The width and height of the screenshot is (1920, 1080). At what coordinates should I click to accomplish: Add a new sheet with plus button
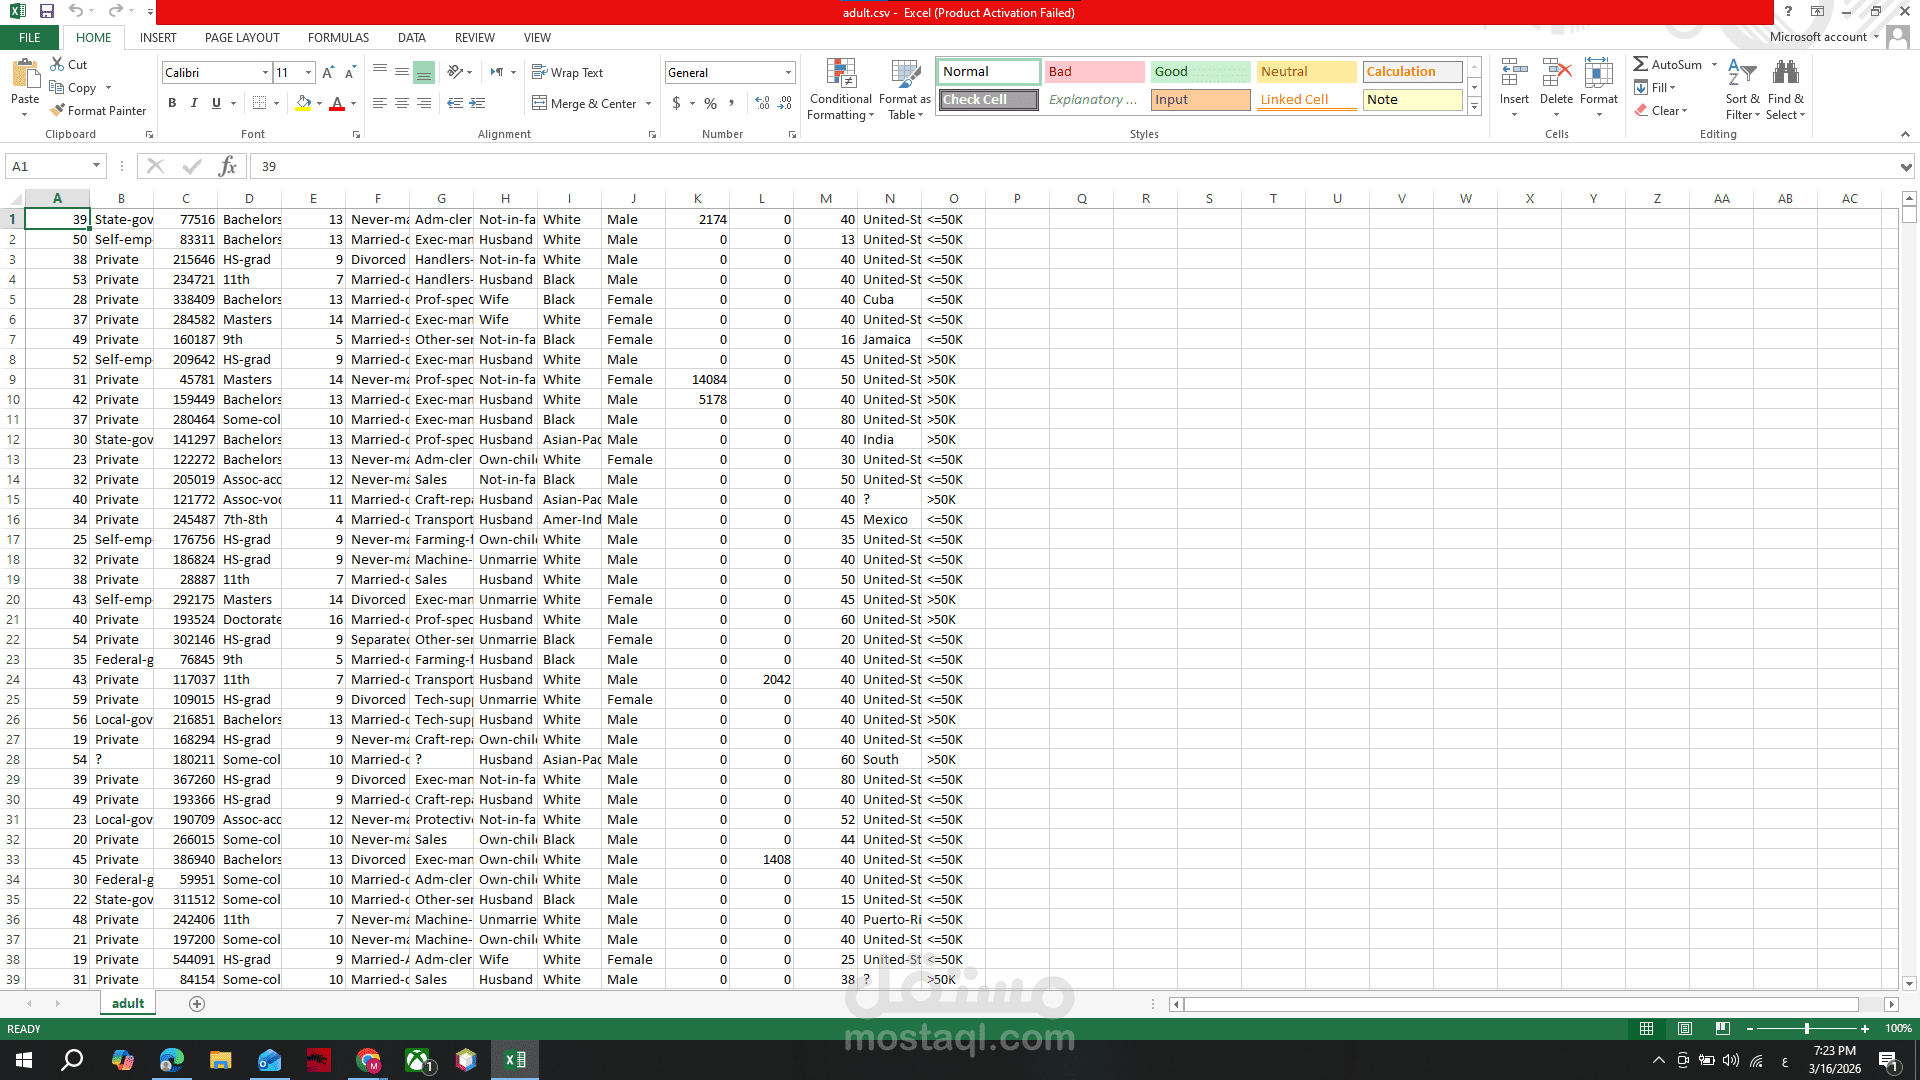(x=197, y=1003)
